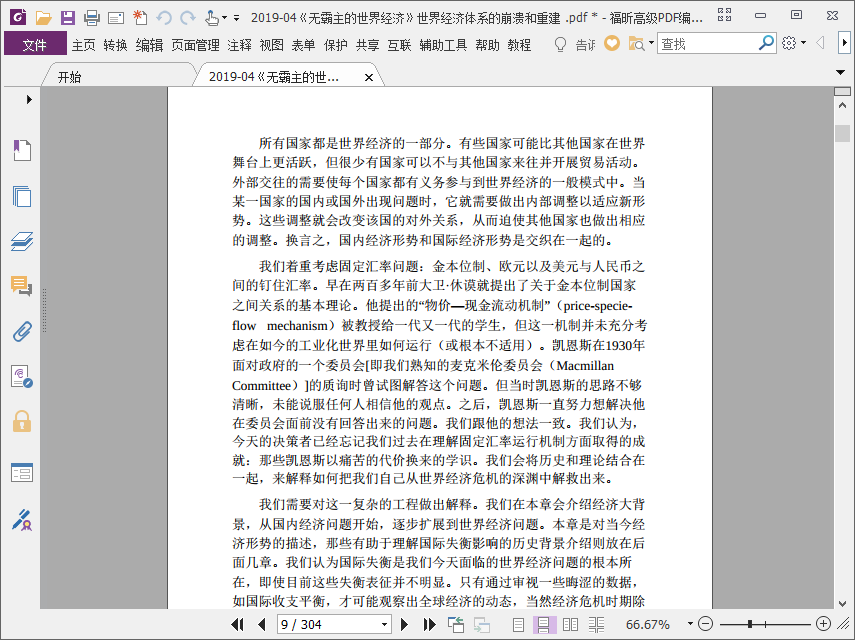Click the Print icon
855x640 pixels.
[x=92, y=18]
